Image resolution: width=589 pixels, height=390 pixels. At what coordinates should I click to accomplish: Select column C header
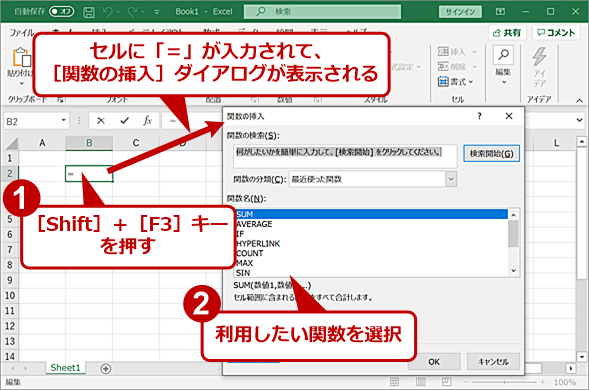pos(136,143)
